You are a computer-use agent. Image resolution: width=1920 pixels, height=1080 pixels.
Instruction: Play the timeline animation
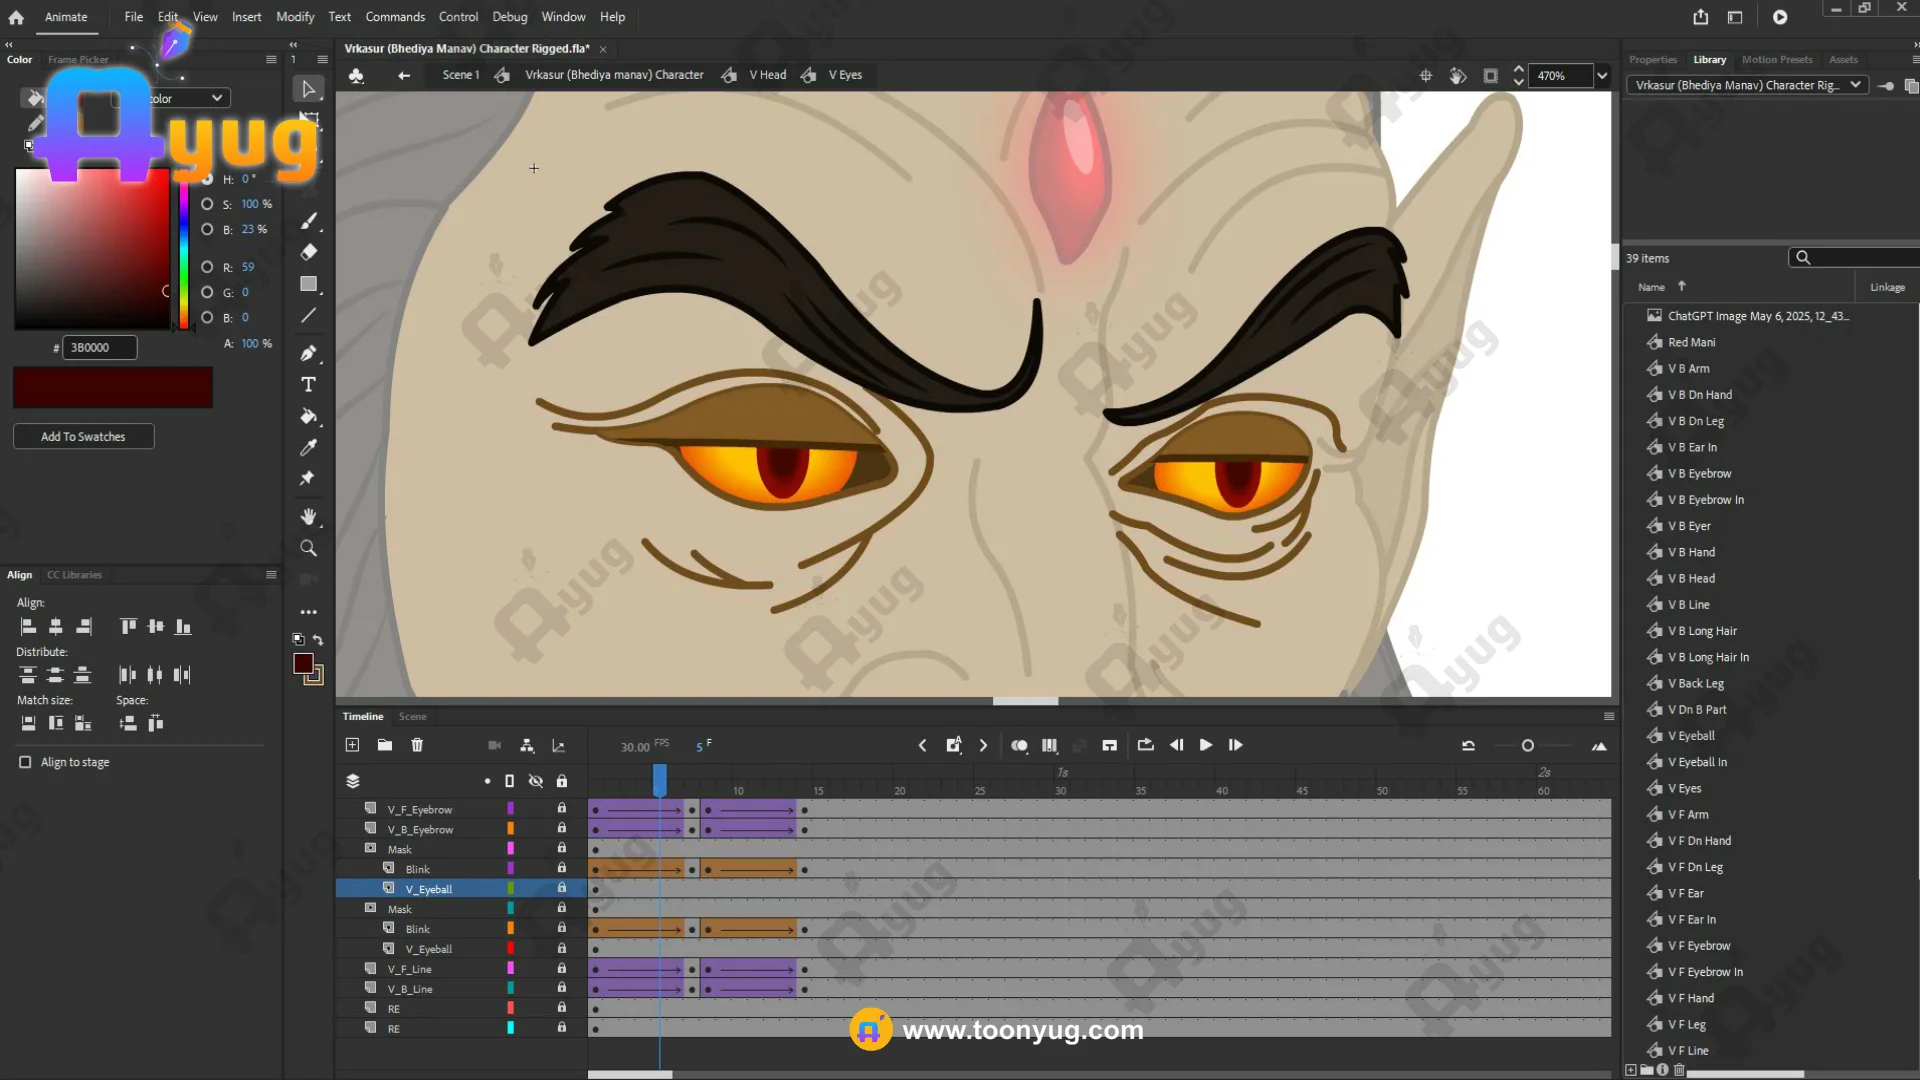(1206, 745)
